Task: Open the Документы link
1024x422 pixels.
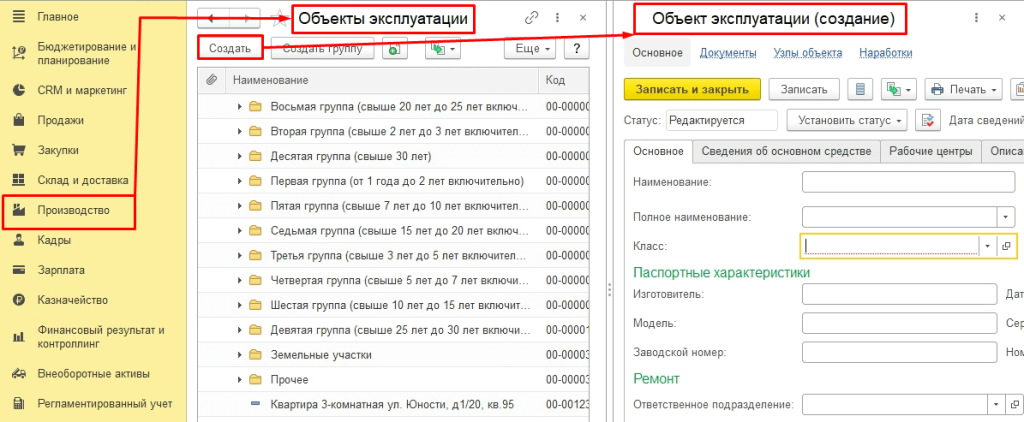Action: pyautogui.click(x=728, y=53)
